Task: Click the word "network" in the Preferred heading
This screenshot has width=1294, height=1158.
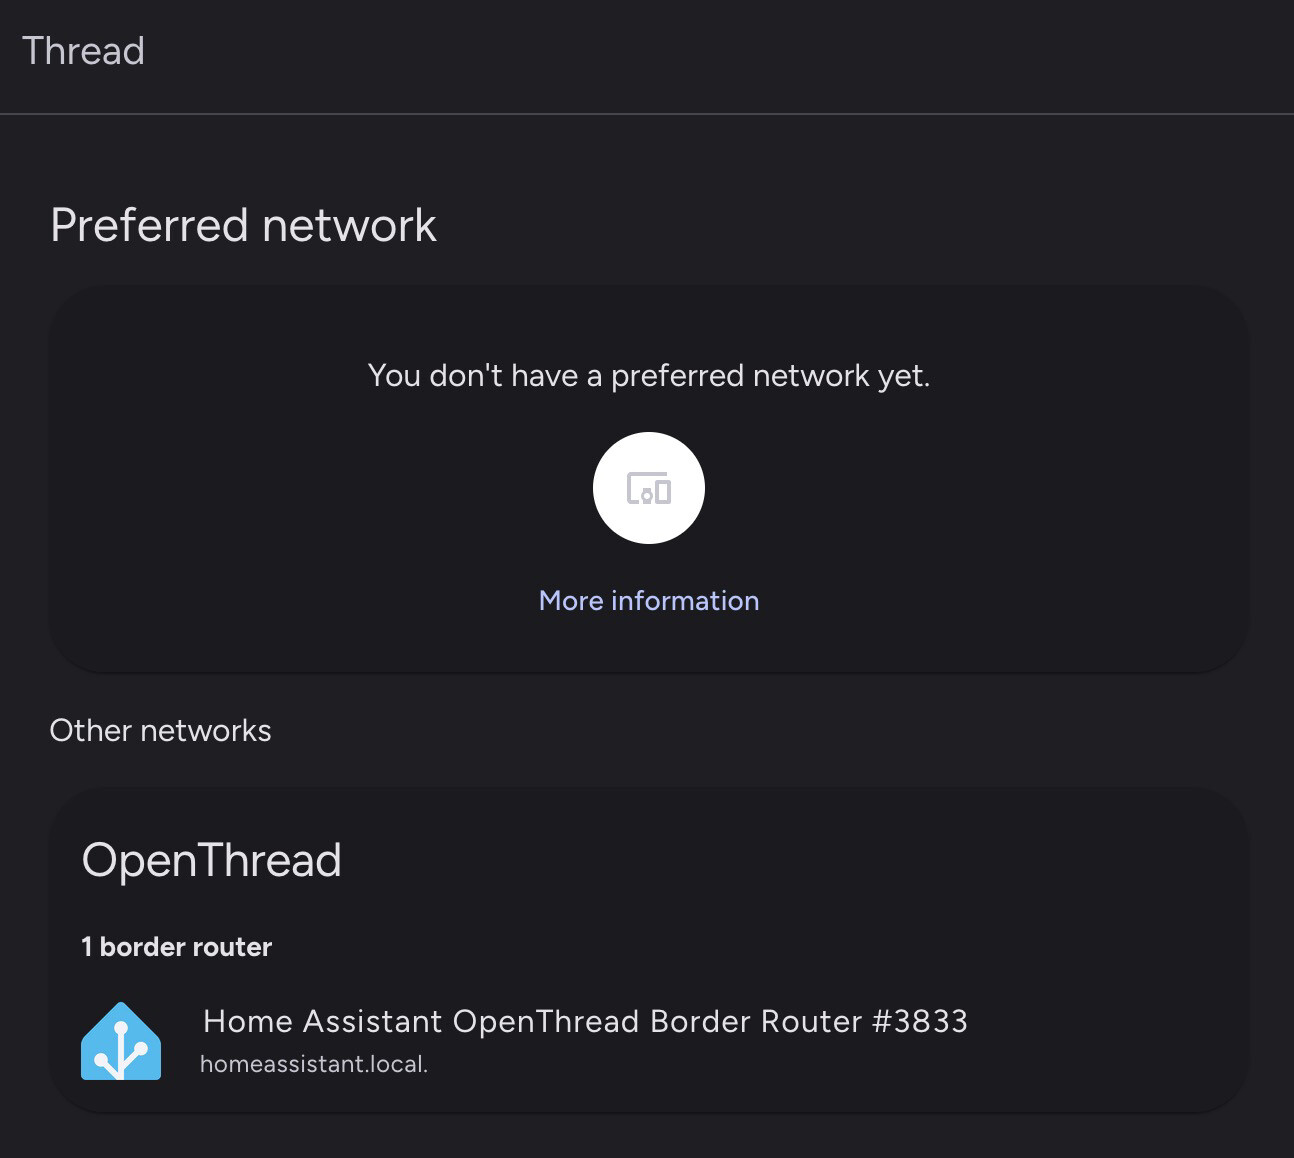Action: 349,225
